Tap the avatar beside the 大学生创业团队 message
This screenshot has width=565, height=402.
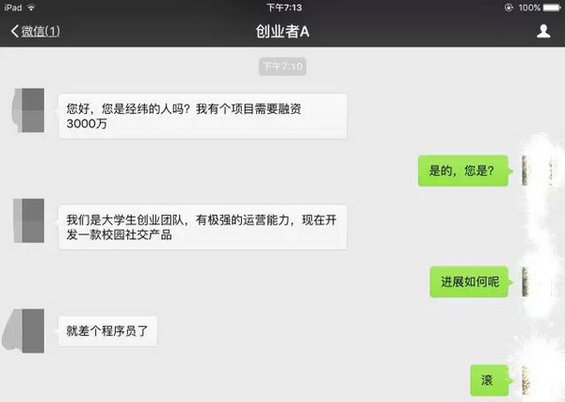click(x=29, y=220)
